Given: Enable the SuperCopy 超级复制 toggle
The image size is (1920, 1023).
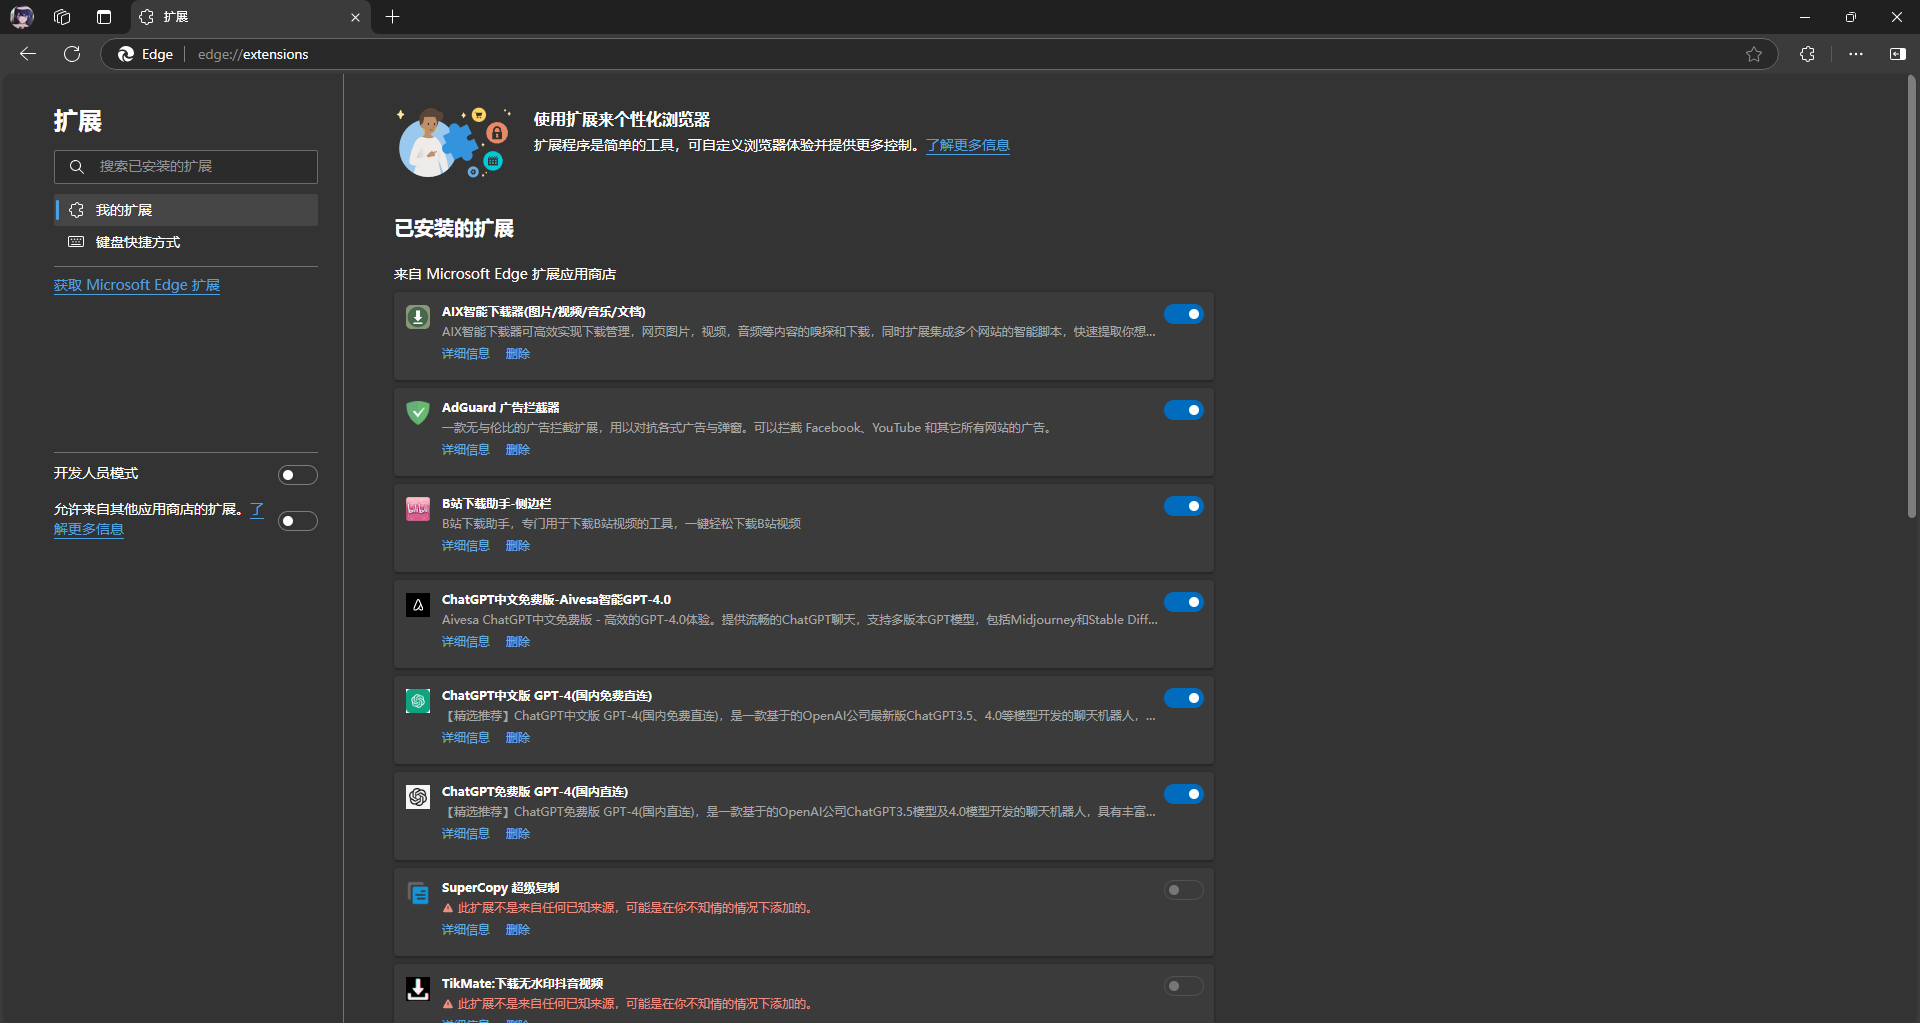Looking at the screenshot, I should pyautogui.click(x=1183, y=890).
